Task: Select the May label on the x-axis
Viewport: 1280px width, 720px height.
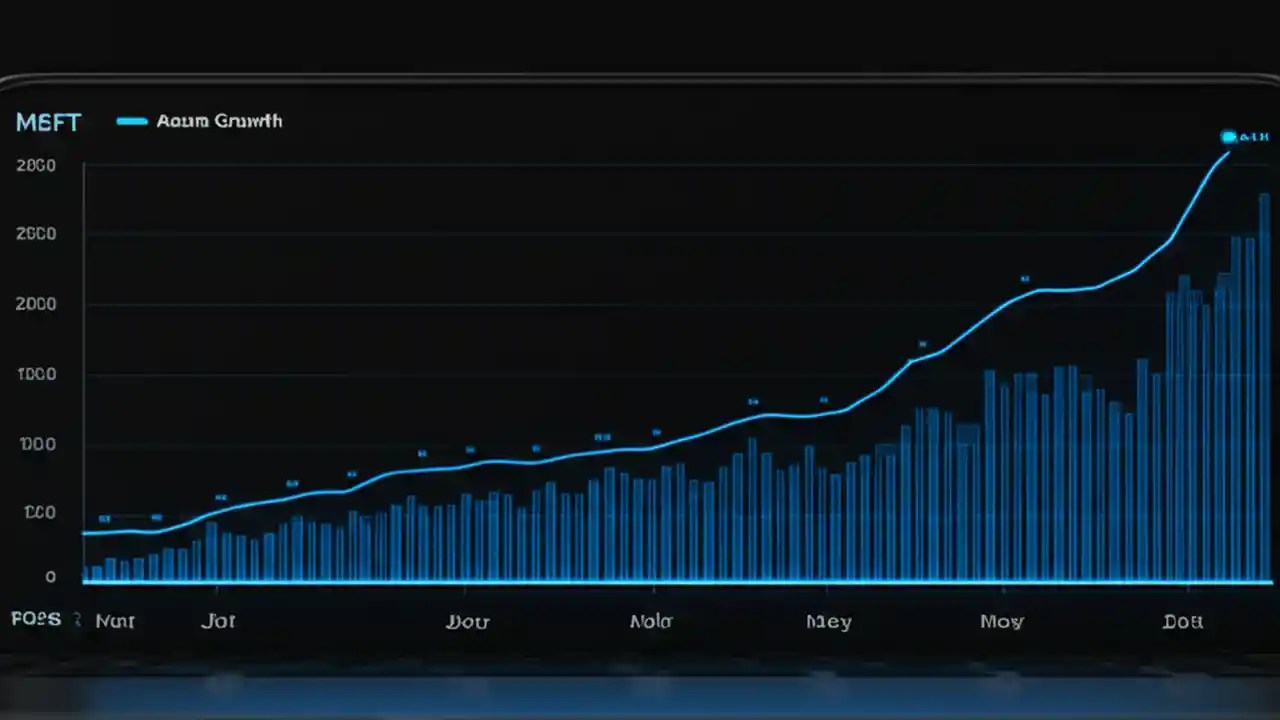Action: pyautogui.click(x=828, y=620)
